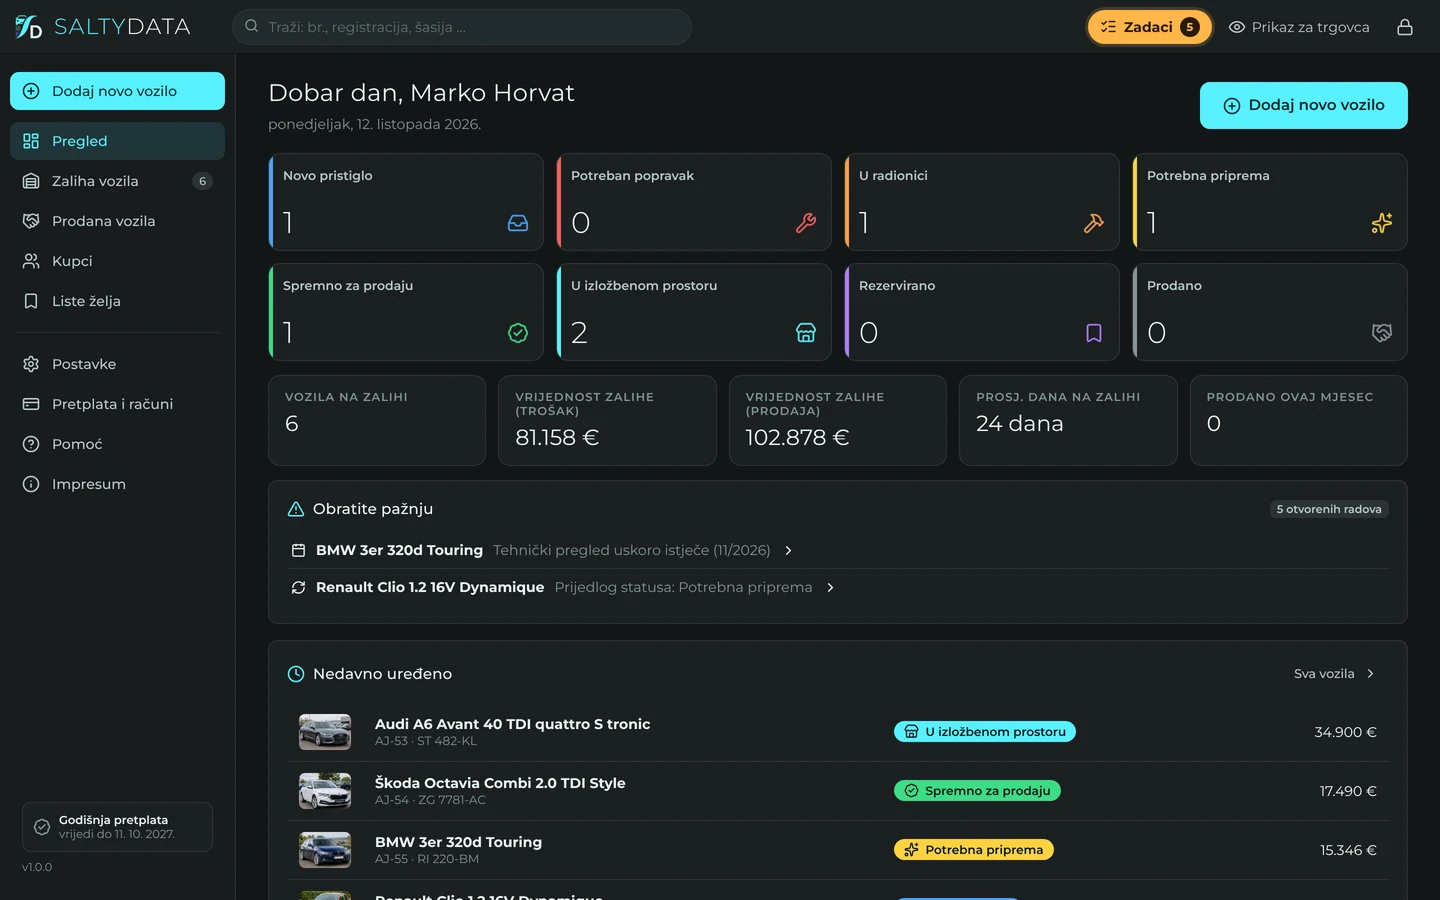
Task: Click check badge icon on Godišnja pretplata
Action: click(x=42, y=827)
